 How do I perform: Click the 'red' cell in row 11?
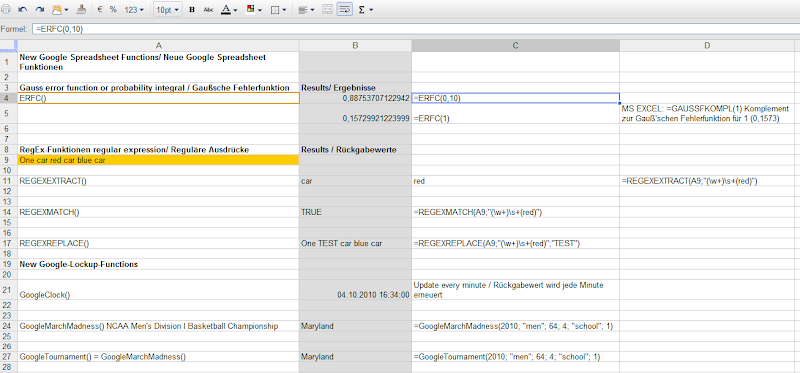515,181
